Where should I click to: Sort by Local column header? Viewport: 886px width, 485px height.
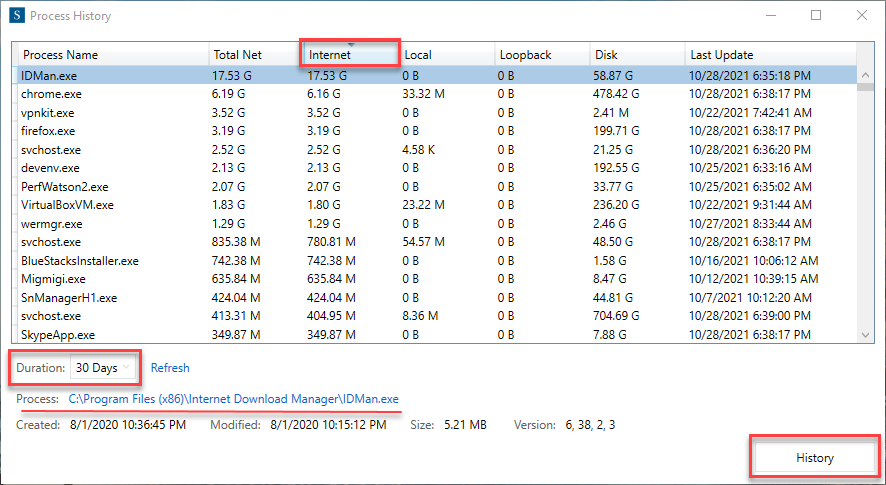click(447, 55)
